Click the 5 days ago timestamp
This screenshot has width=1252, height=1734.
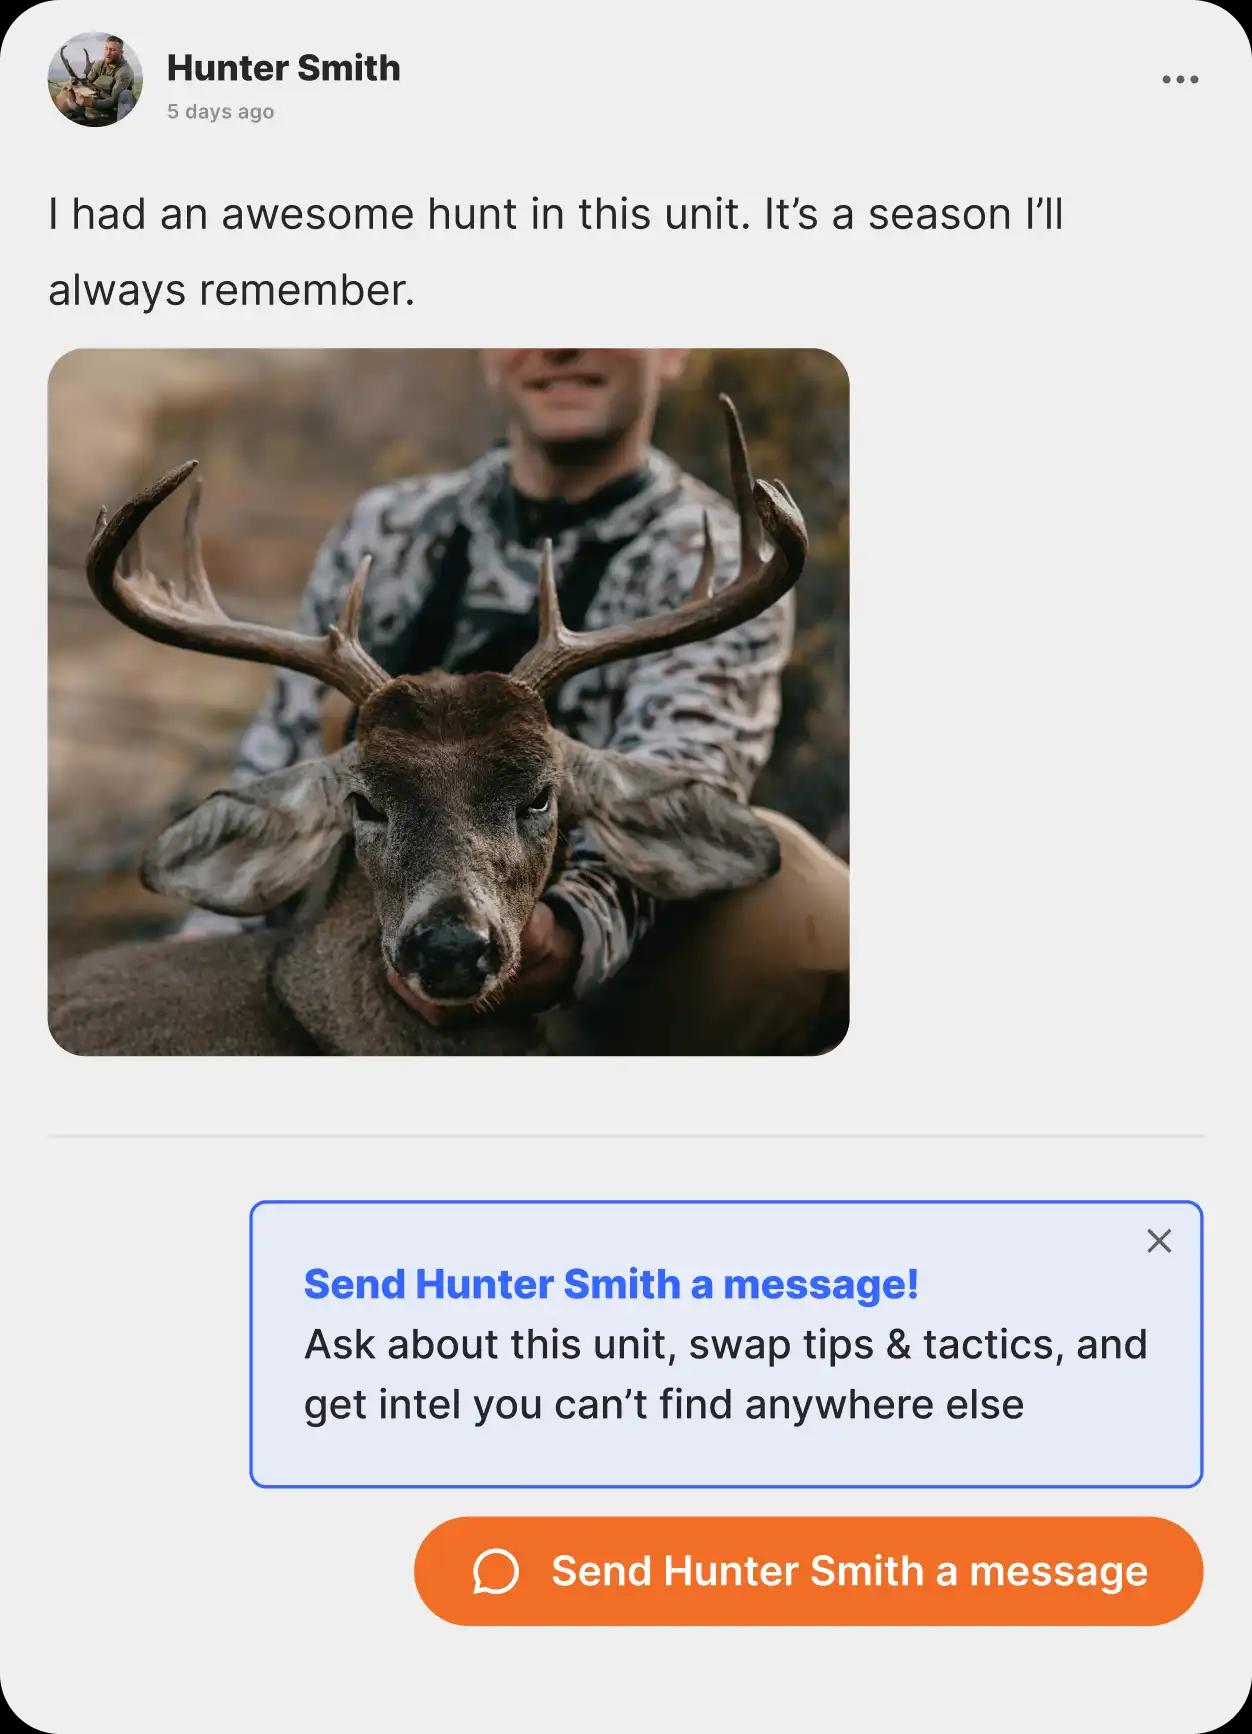tap(220, 112)
